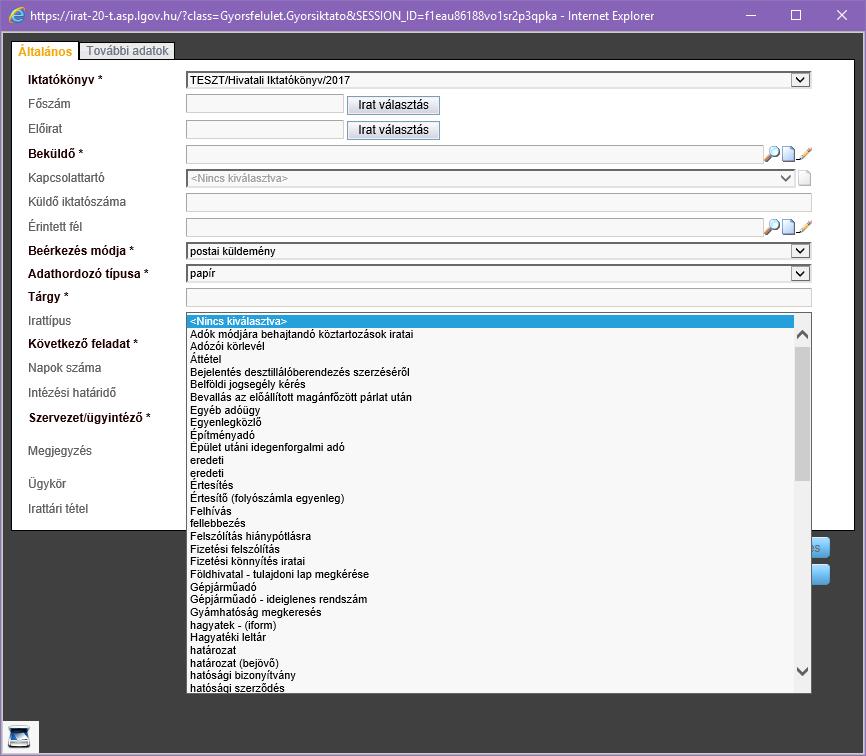The image size is (866, 756).
Task: Click the scanner icon at bottom left
Action: click(19, 737)
